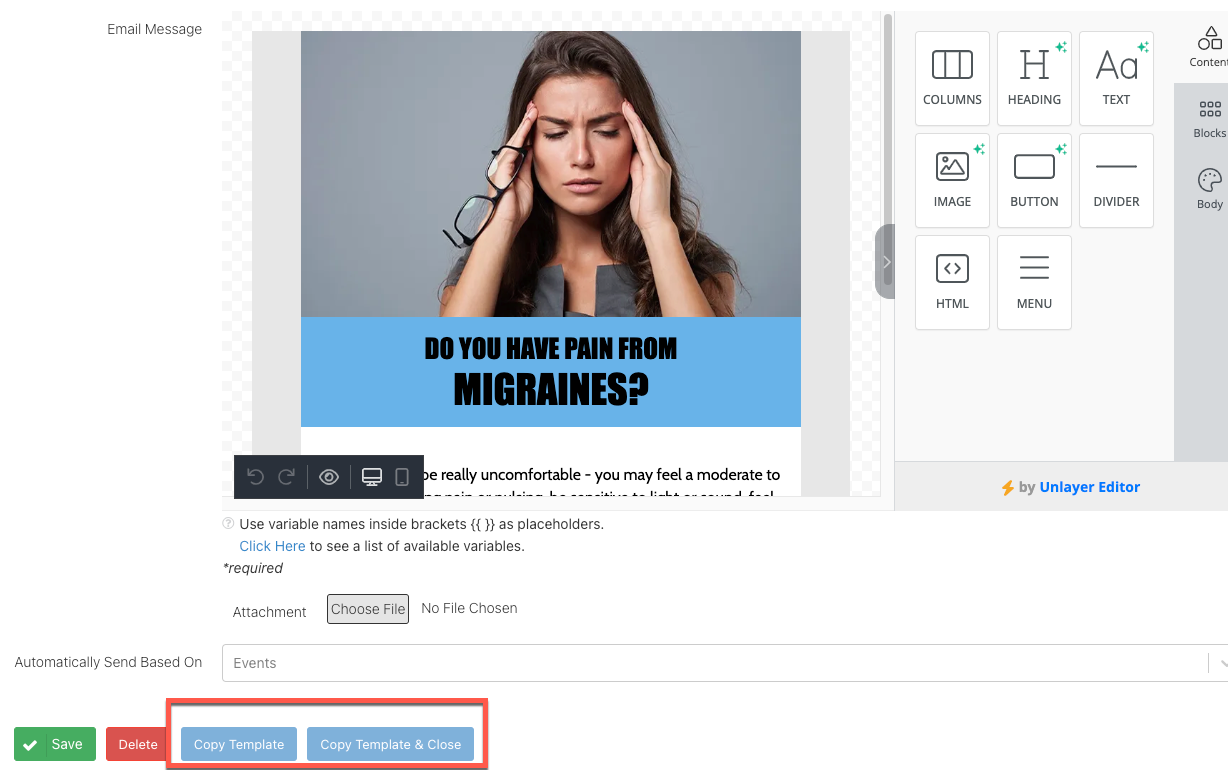The width and height of the screenshot is (1228, 770).
Task: Select the Menu content block
Action: [x=1034, y=282]
